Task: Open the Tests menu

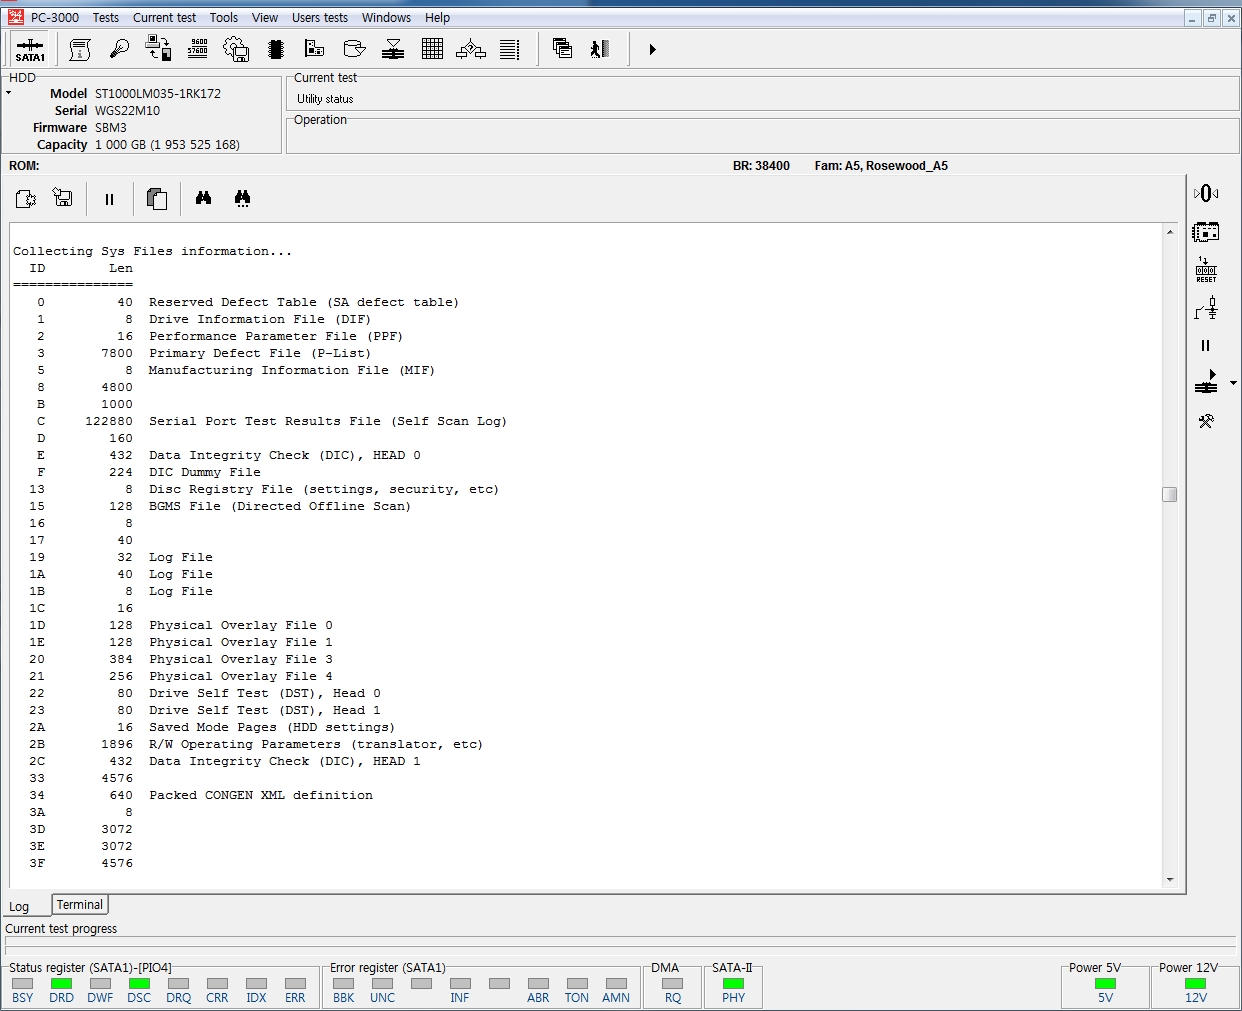Action: coord(105,18)
